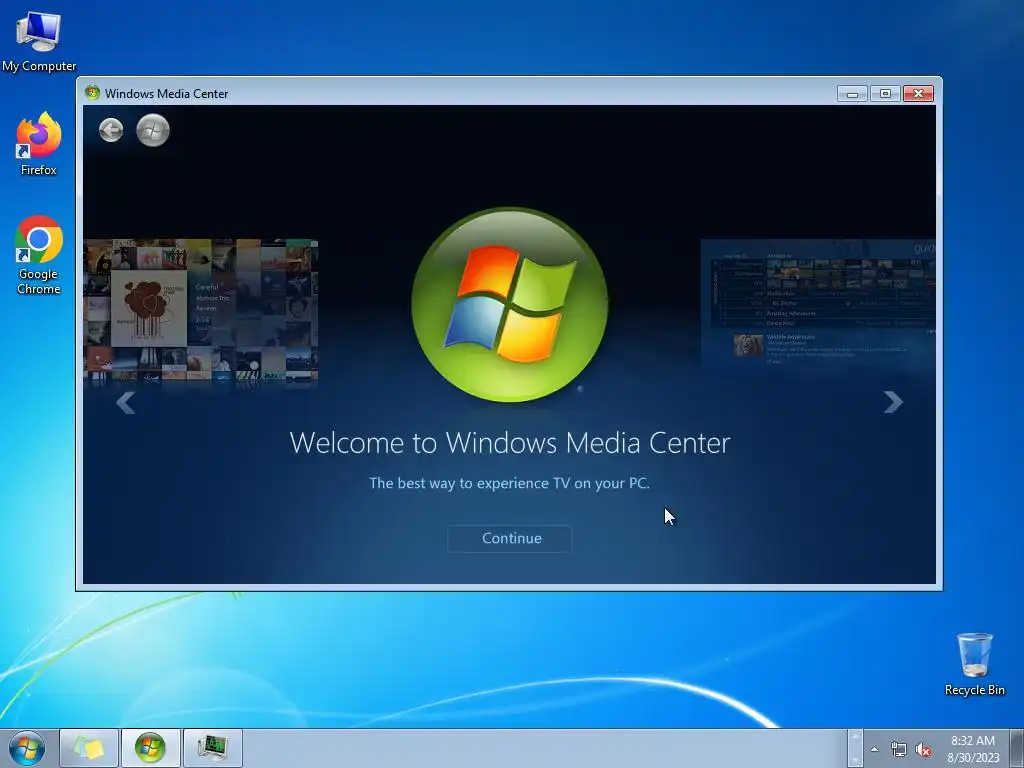Open the Media Center green start button

[153, 130]
